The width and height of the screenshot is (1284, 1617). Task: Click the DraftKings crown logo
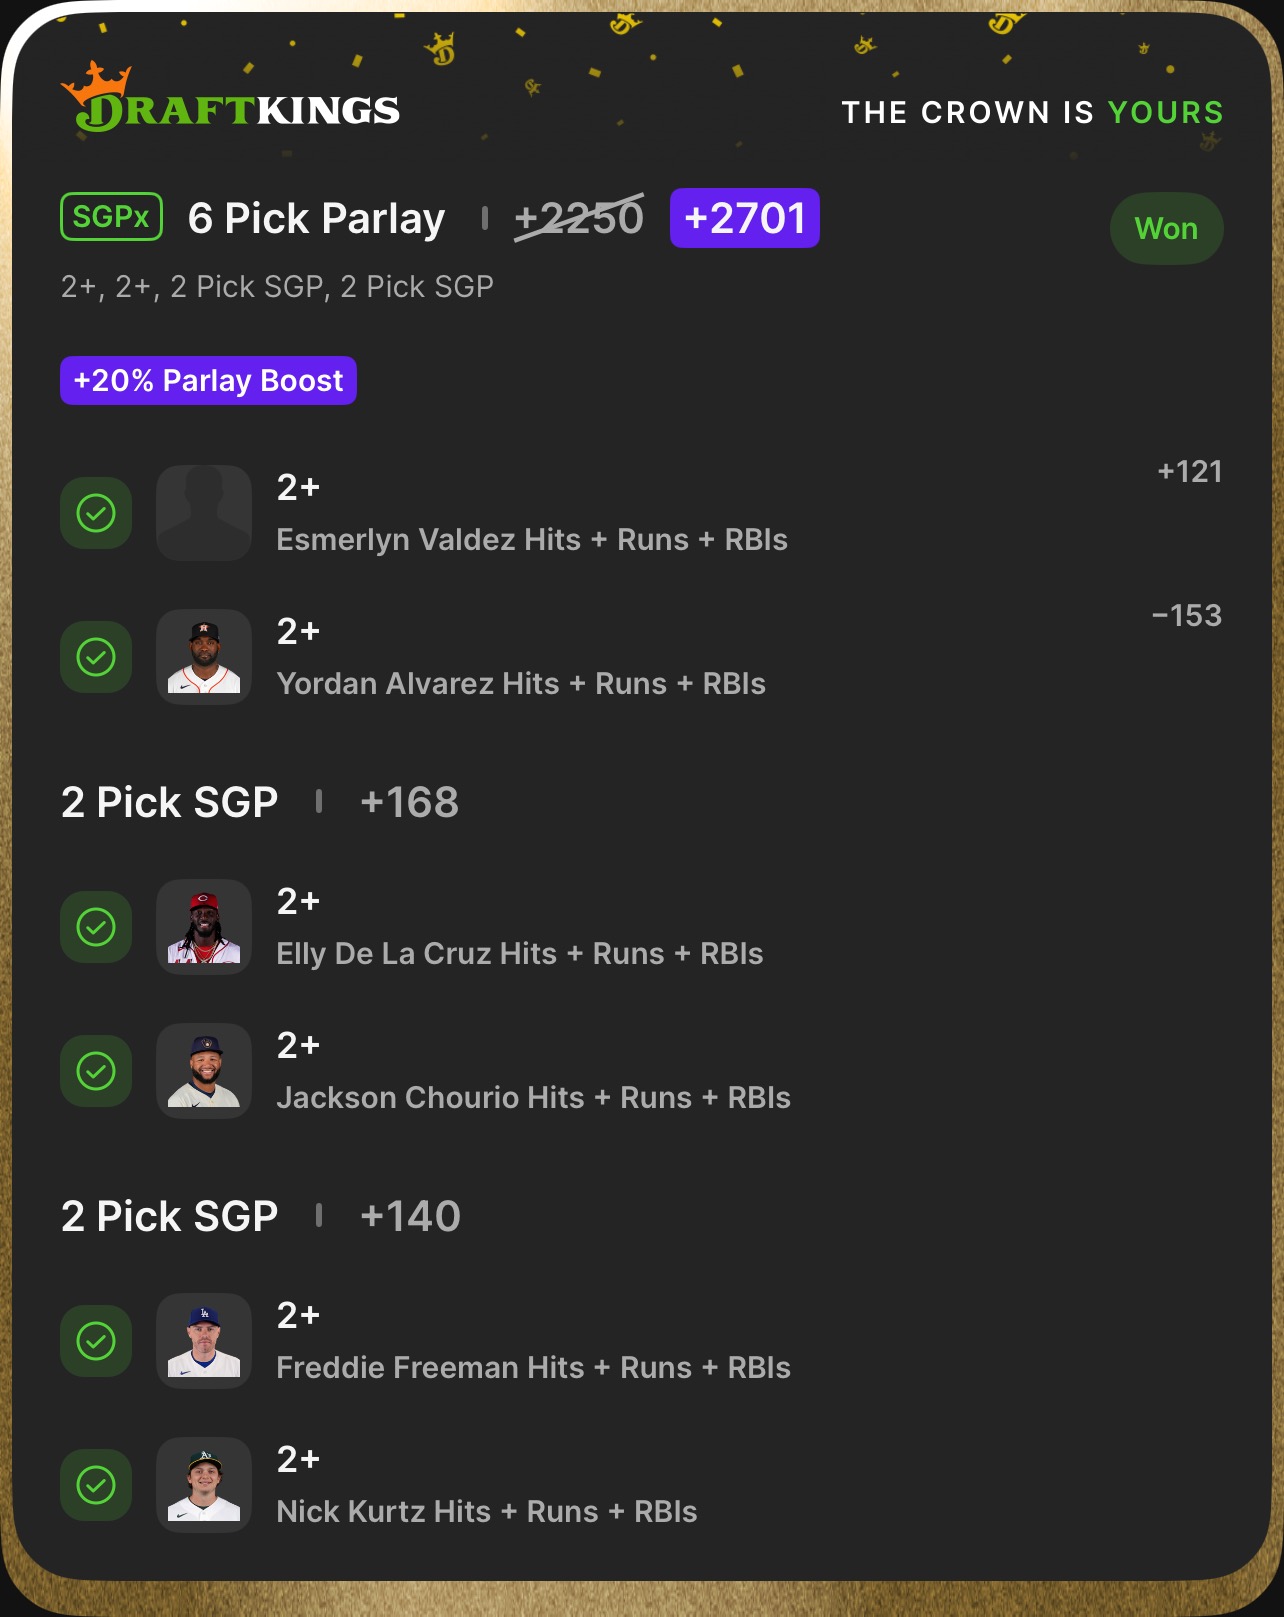click(230, 98)
